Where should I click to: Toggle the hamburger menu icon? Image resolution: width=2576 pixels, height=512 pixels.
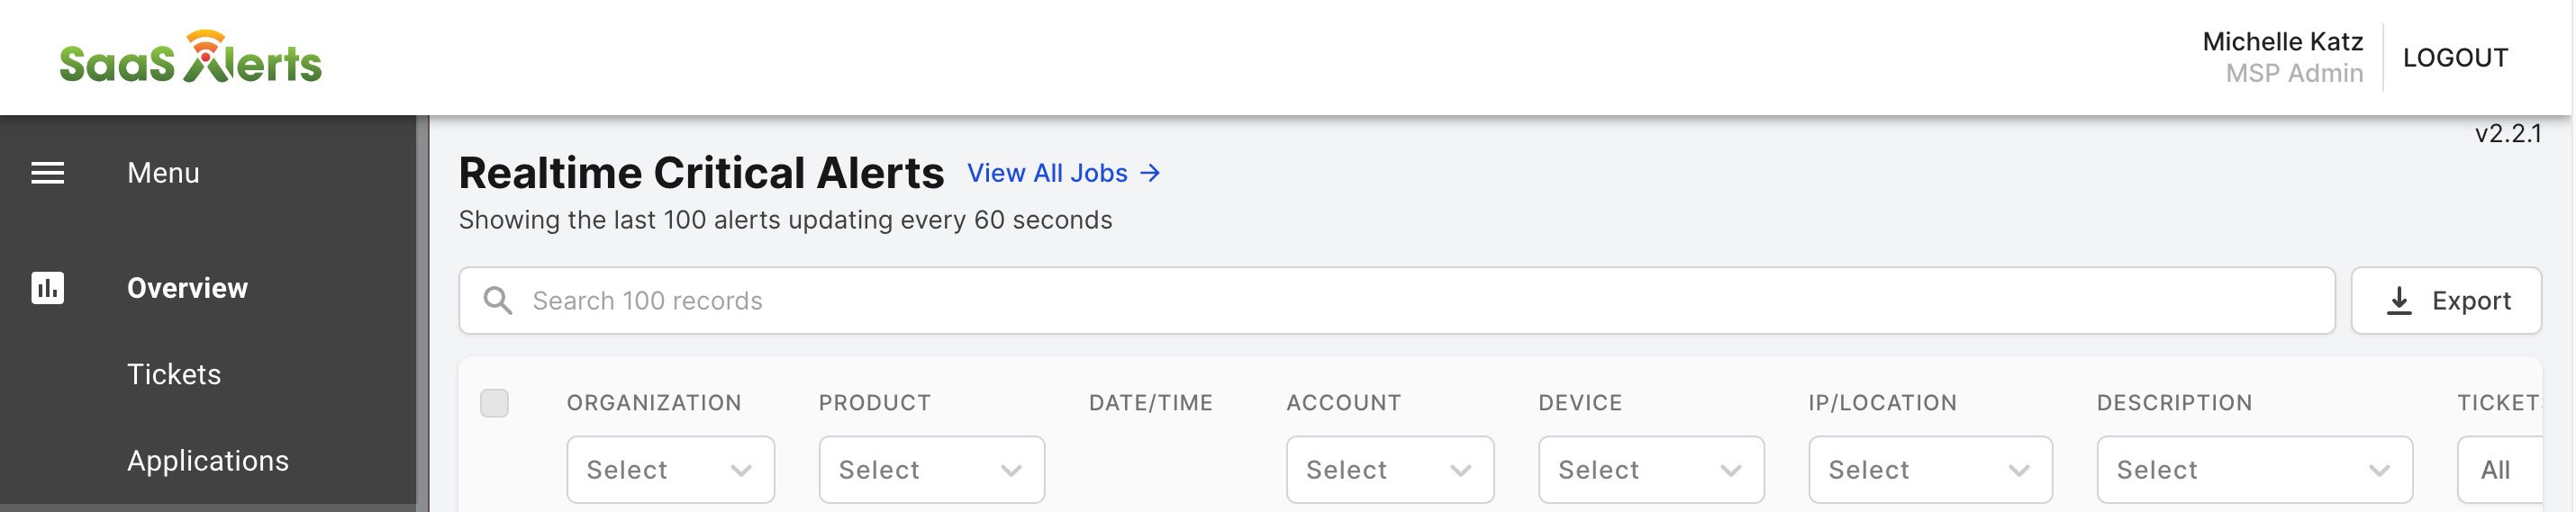click(47, 173)
